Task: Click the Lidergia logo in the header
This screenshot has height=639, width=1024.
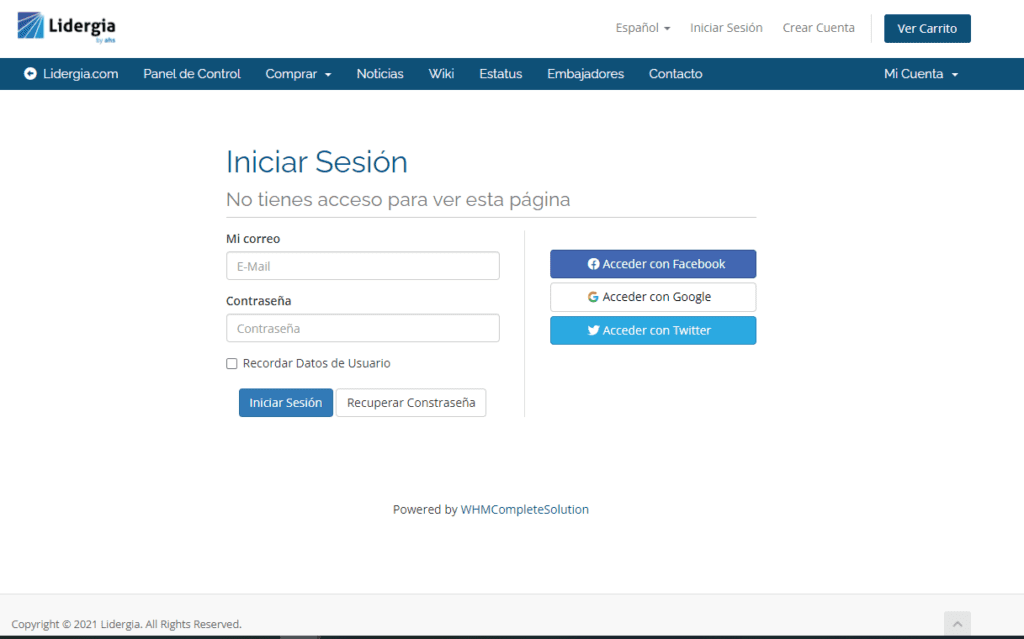Action: pyautogui.click(x=66, y=27)
